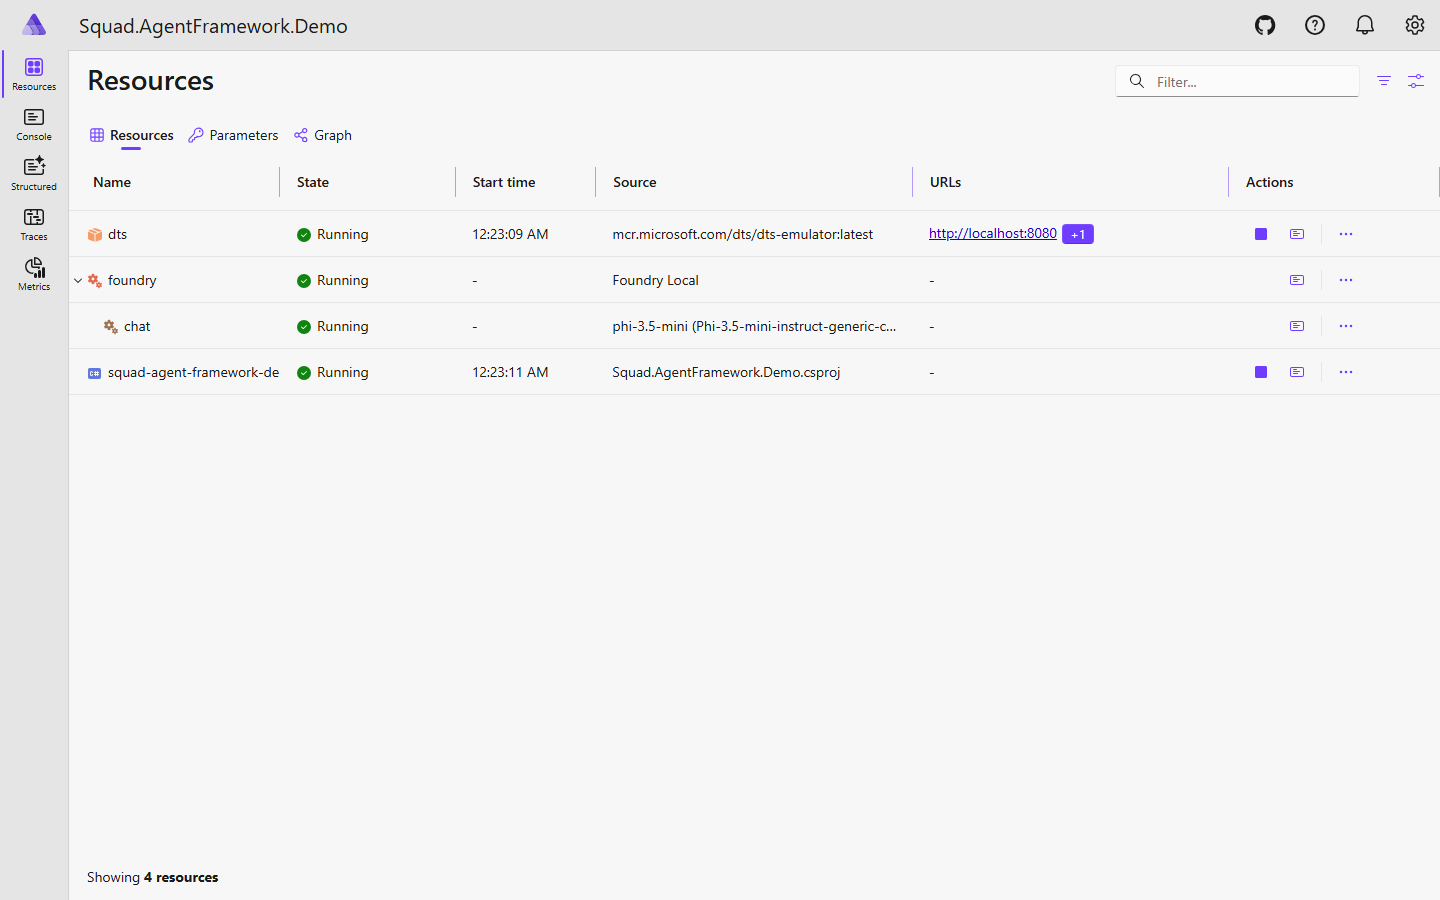
Task: Click the 12:23:09 AM start time
Action: click(x=510, y=234)
